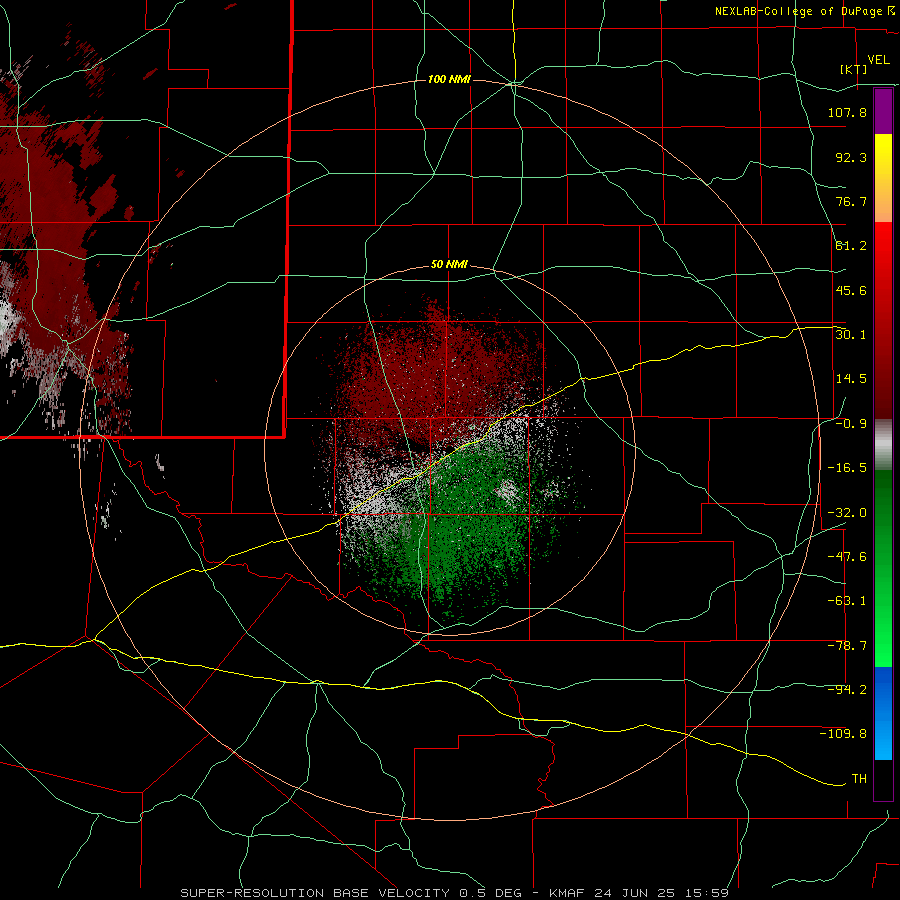Click the [KT] units label
The height and width of the screenshot is (900, 900).
(x=854, y=69)
